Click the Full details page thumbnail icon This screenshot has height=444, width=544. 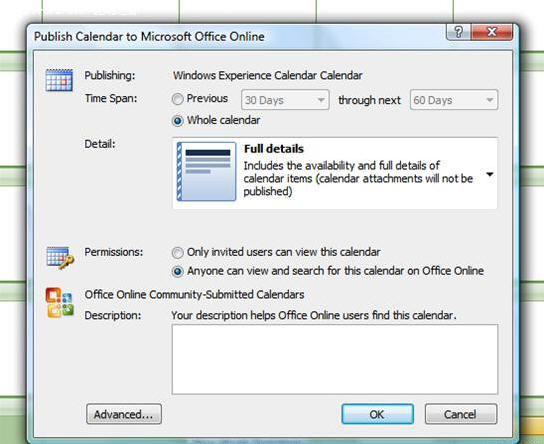[206, 171]
